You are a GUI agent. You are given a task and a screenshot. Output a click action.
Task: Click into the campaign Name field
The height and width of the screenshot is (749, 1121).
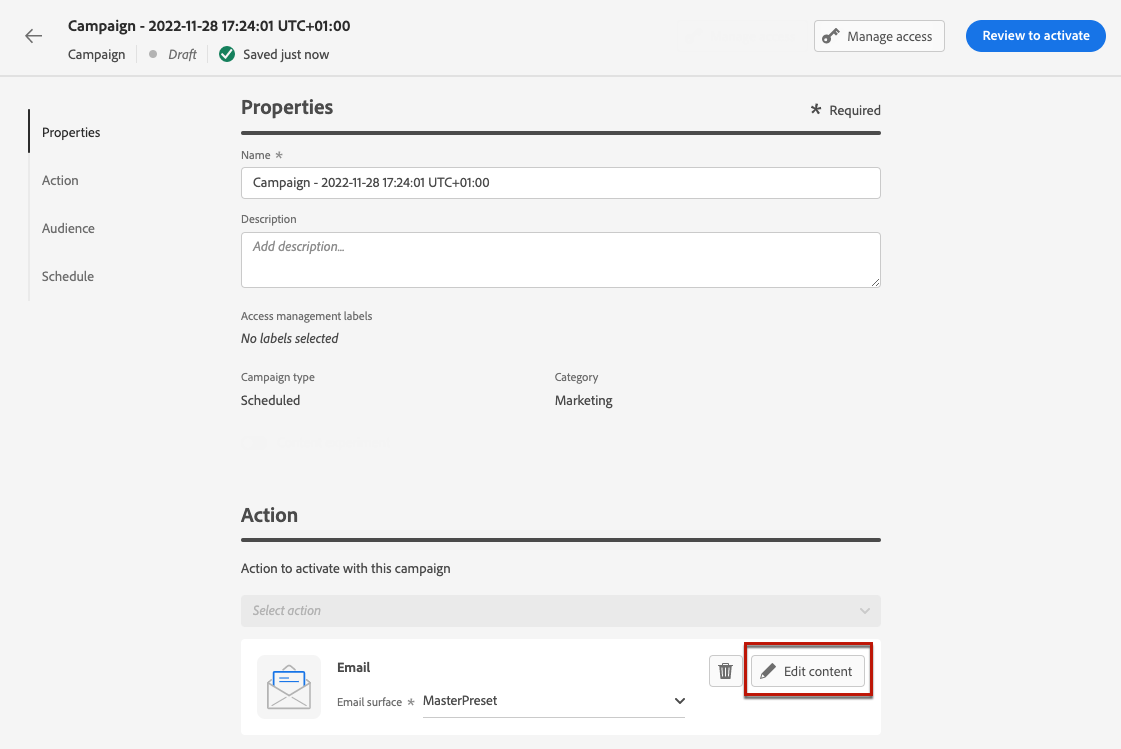click(x=560, y=183)
